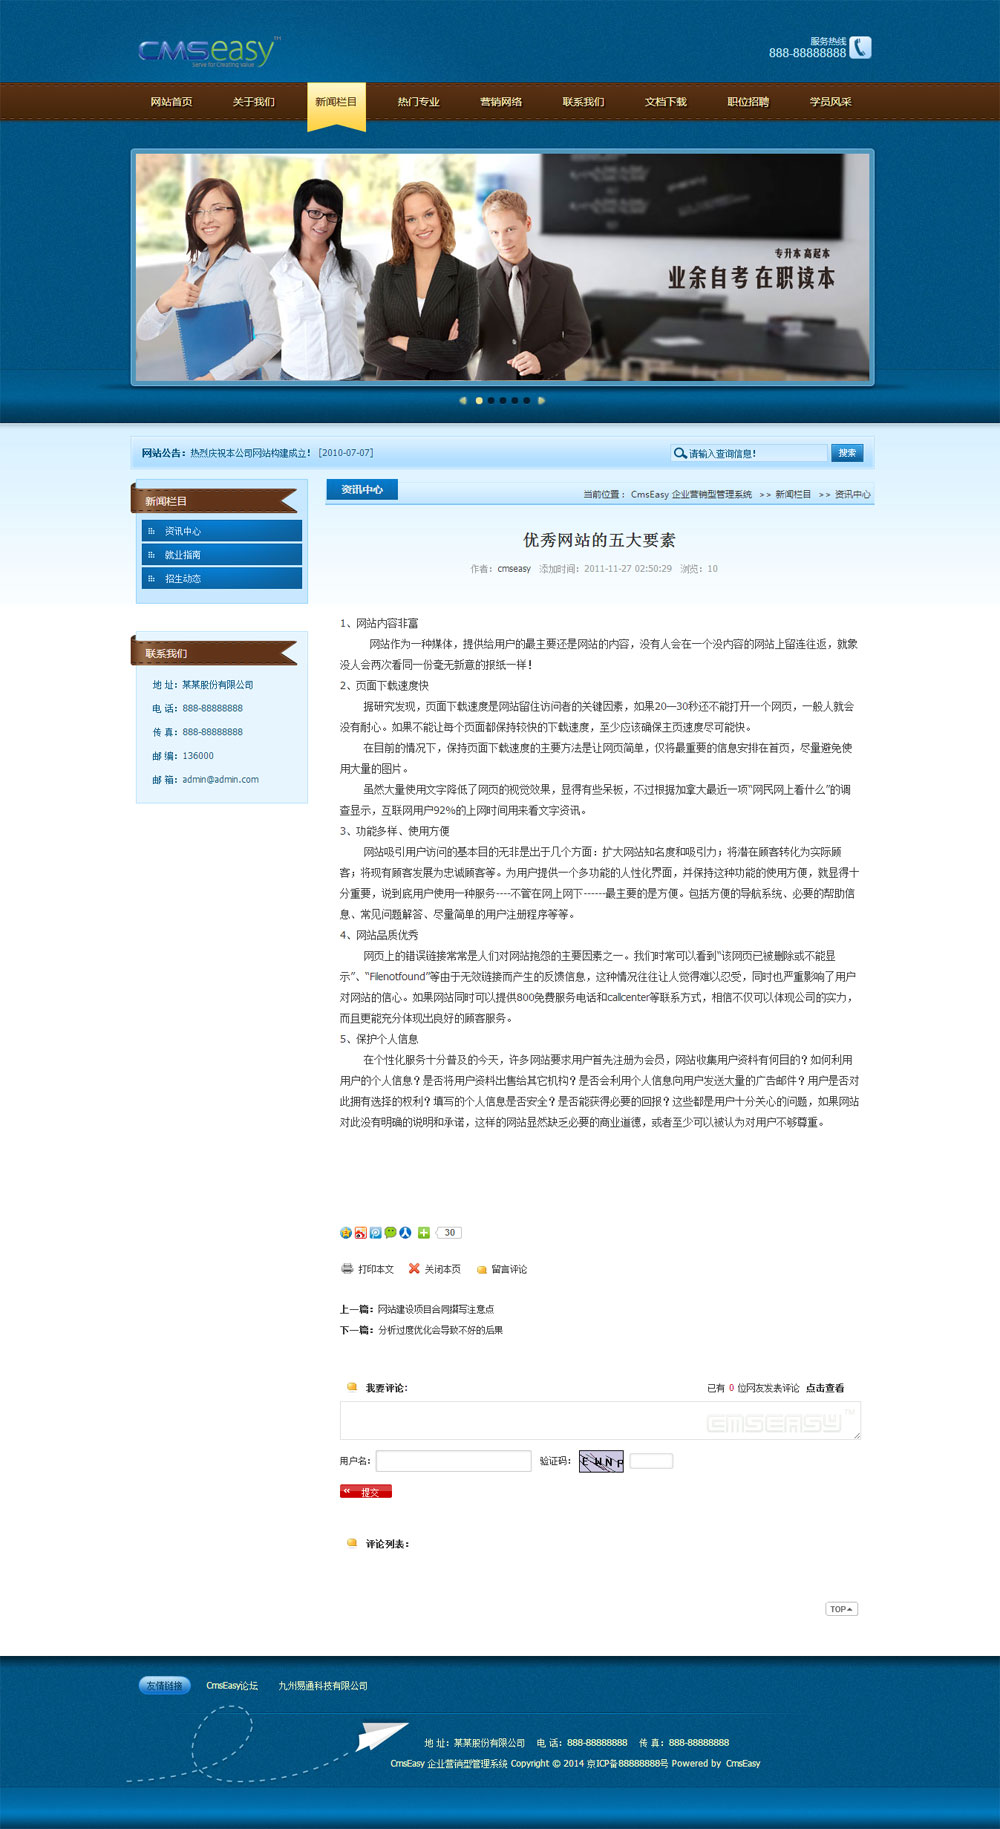This screenshot has height=1829, width=1000.
Task: Open 职位招聘 navigation item
Action: click(748, 102)
